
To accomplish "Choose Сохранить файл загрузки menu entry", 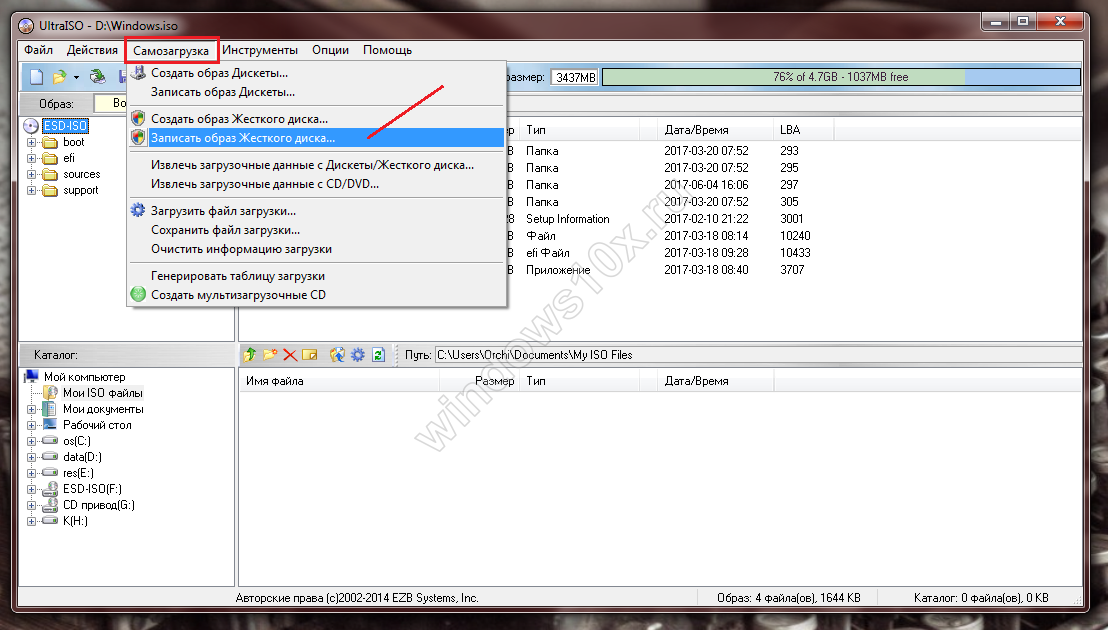I will tap(316, 230).
